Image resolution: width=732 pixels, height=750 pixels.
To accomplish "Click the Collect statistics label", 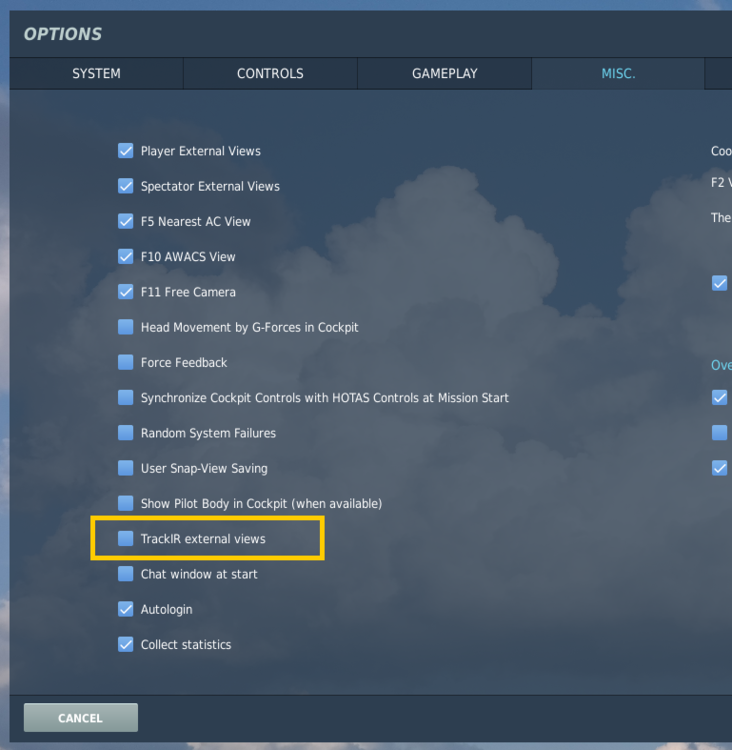I will coord(186,645).
